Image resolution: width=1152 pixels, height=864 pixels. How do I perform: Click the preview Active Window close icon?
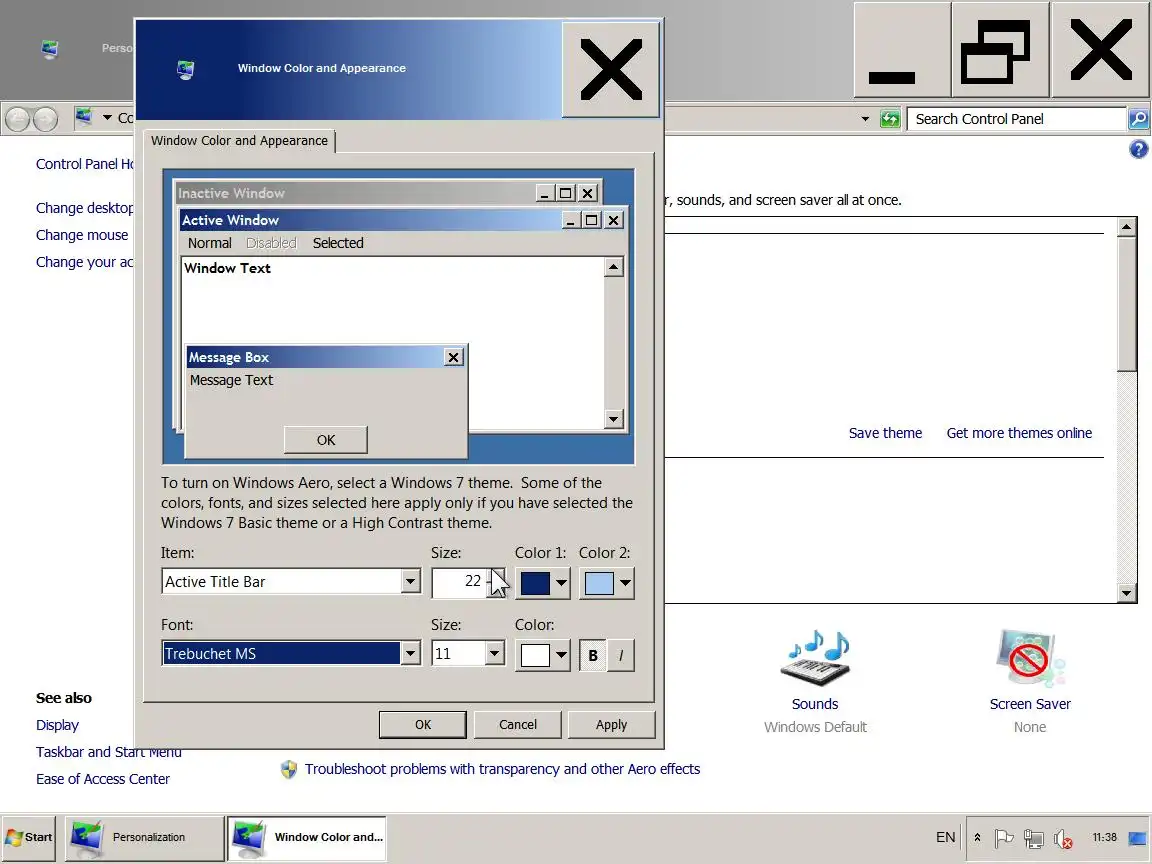[x=613, y=220]
